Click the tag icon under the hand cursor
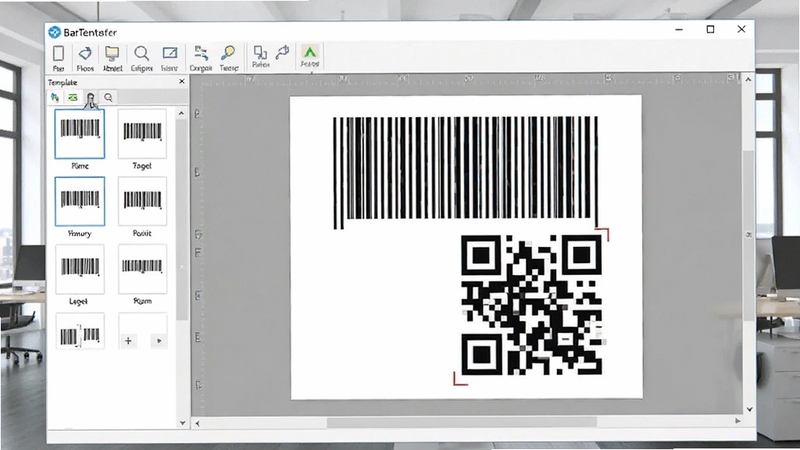This screenshot has height=450, width=800. coord(91,97)
